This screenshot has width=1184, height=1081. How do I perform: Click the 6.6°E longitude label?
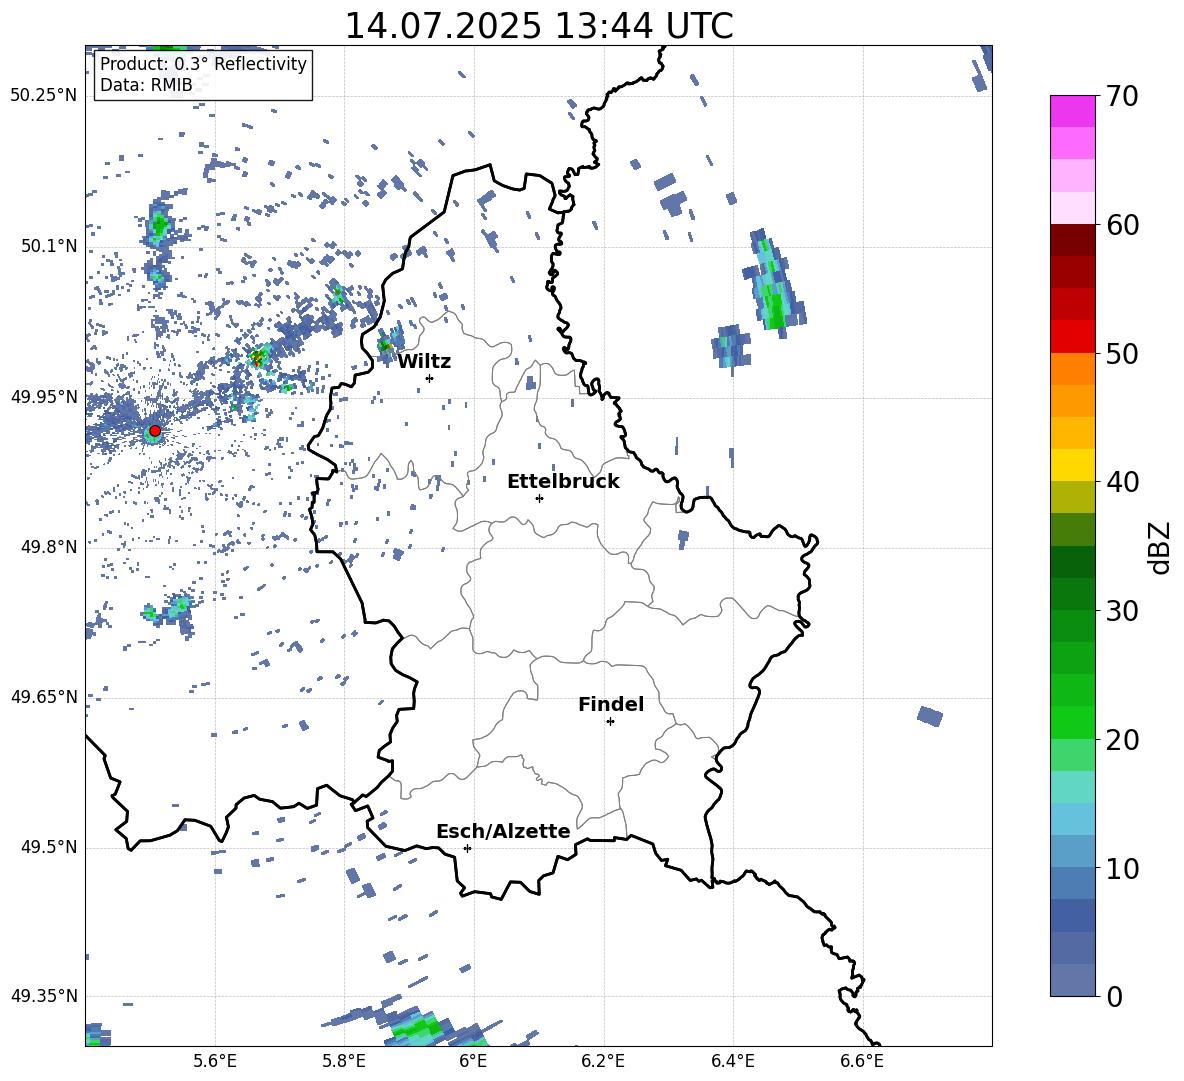coord(862,1062)
